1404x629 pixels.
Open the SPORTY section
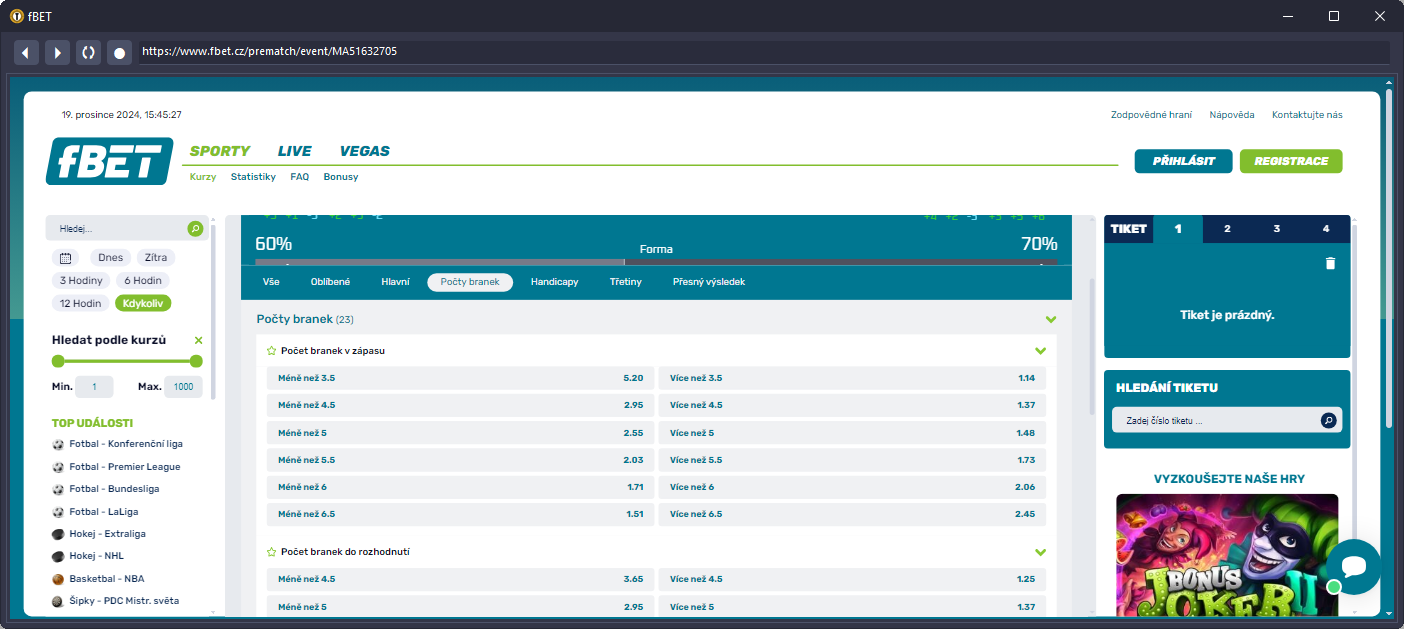[220, 151]
